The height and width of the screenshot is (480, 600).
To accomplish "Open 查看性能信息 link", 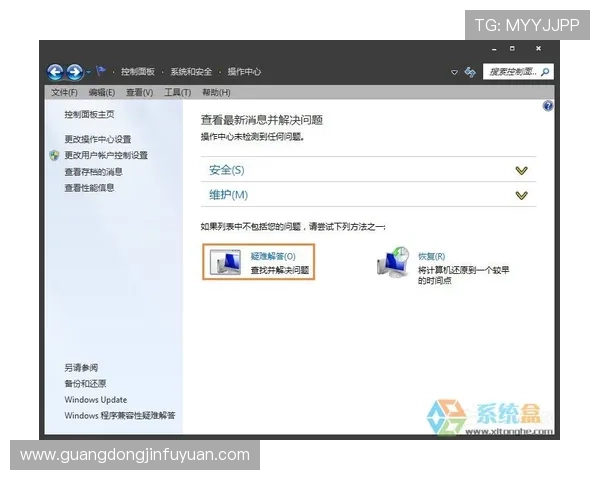I will coord(89,188).
